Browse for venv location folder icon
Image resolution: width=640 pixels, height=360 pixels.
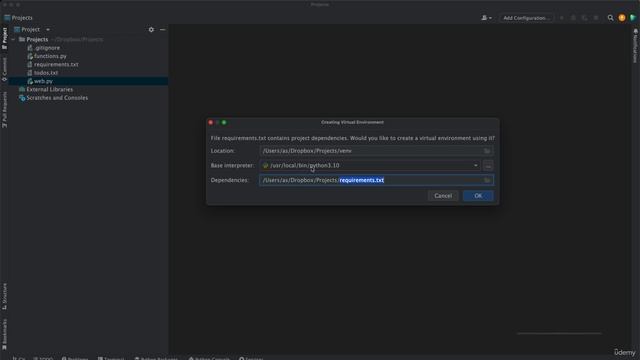tap(487, 151)
